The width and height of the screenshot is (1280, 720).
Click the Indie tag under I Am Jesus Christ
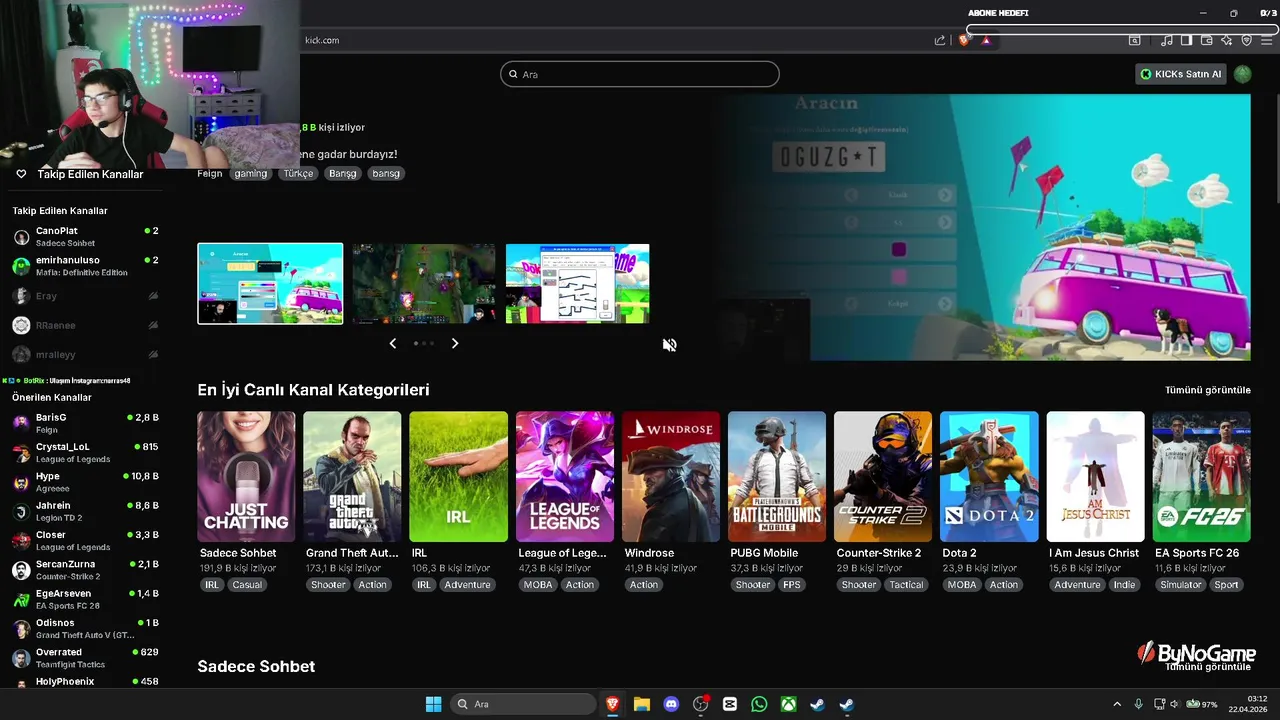click(x=1124, y=585)
